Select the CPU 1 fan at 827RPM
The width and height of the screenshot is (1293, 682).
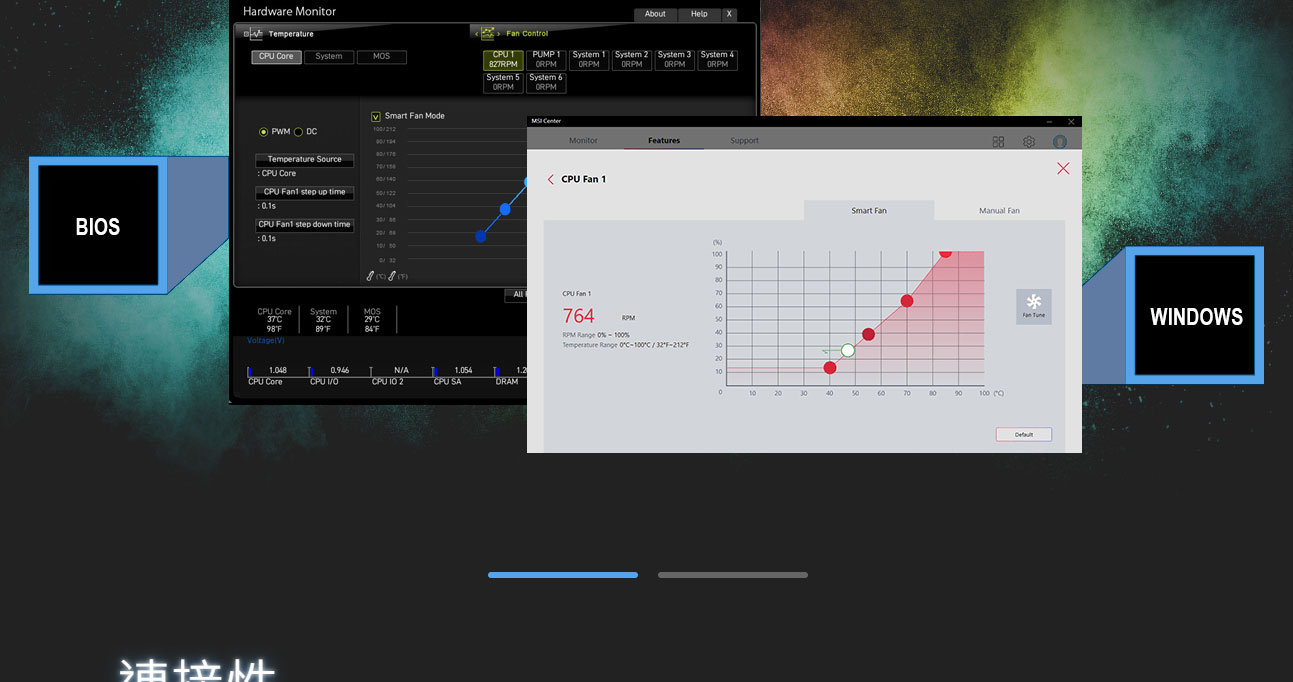click(503, 60)
